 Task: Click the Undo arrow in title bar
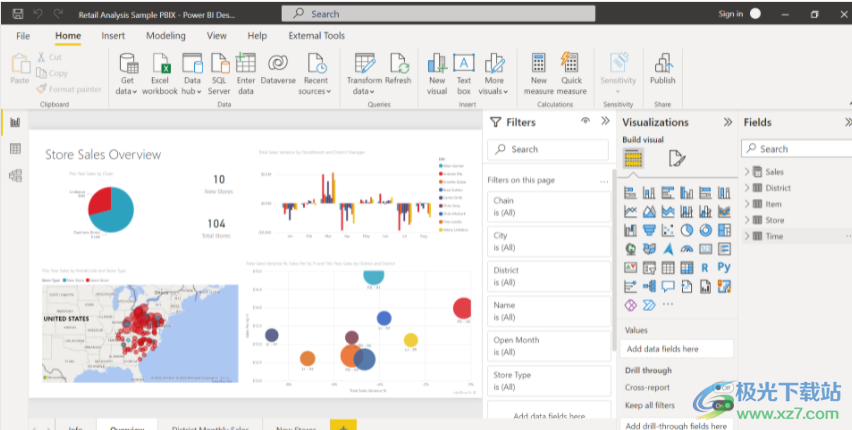pos(39,14)
